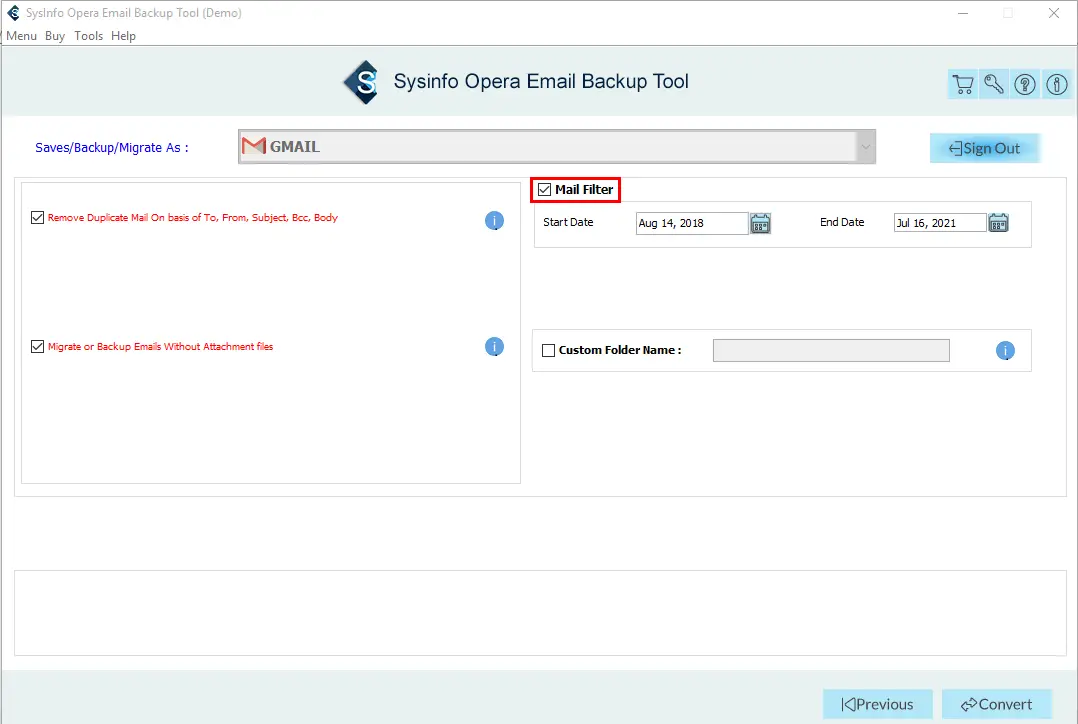Open the Menu menu

[21, 36]
